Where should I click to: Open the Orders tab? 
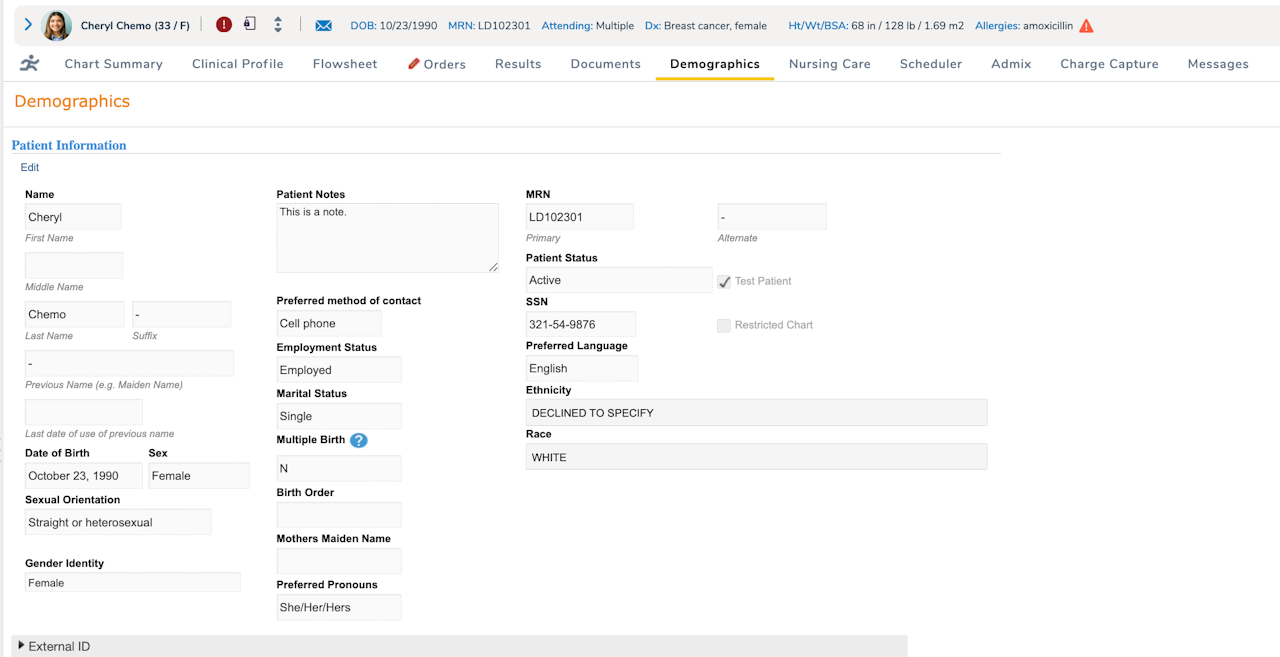437,64
